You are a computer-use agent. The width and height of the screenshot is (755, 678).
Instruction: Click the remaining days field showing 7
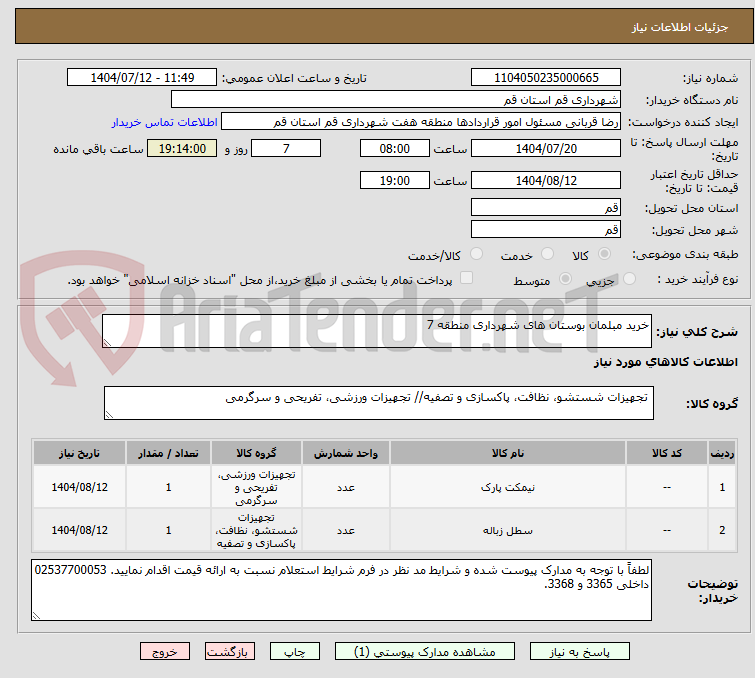286,148
